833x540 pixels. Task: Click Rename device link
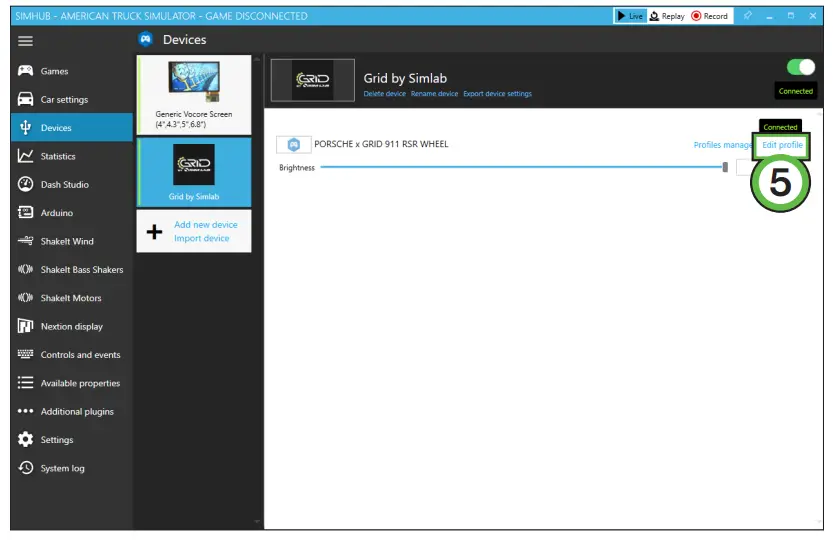click(x=434, y=94)
